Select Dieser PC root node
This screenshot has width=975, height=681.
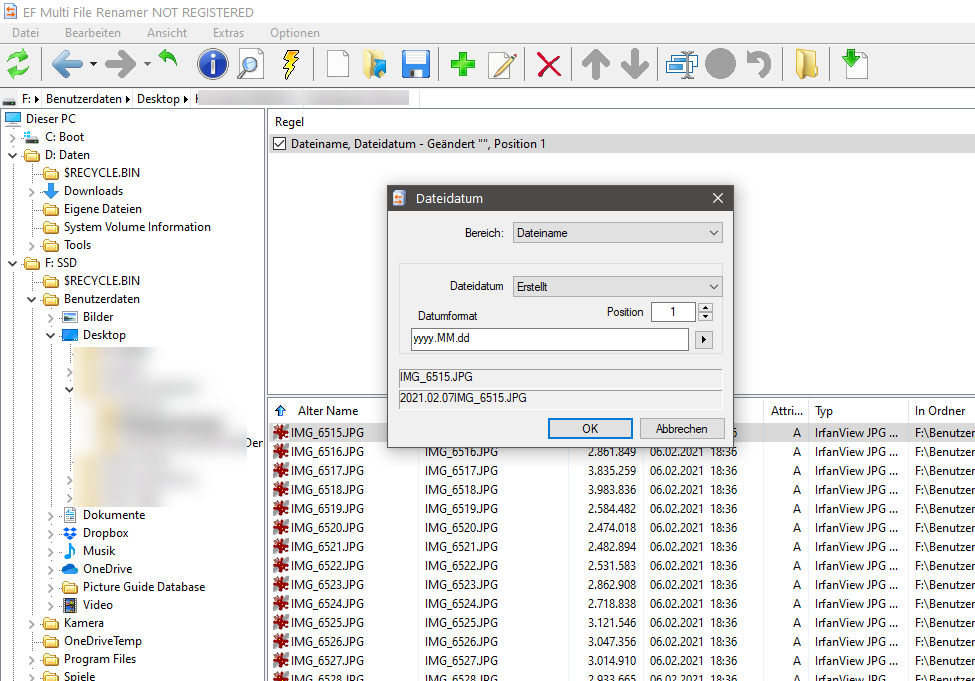[x=50, y=119]
